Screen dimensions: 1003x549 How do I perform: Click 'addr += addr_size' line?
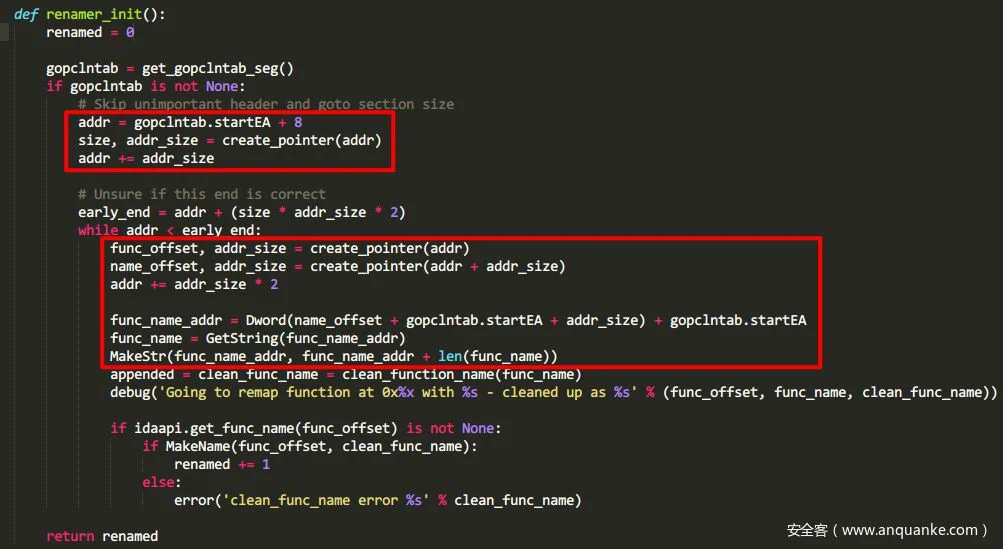coord(146,158)
